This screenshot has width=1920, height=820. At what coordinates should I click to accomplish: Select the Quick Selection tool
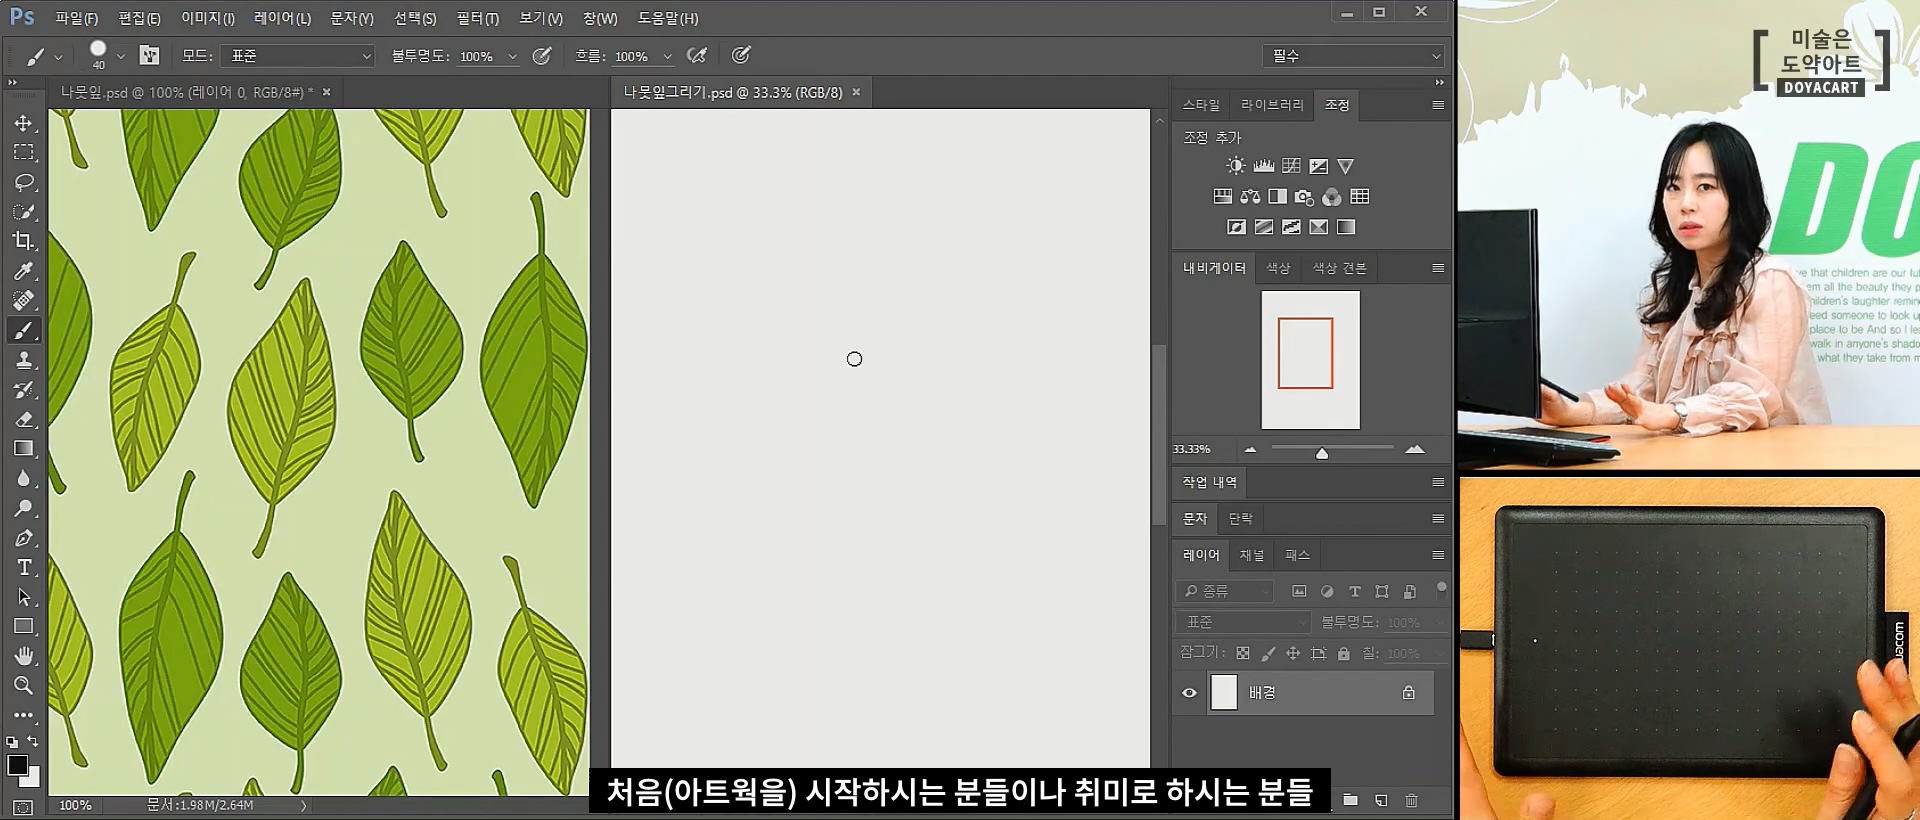coord(24,212)
